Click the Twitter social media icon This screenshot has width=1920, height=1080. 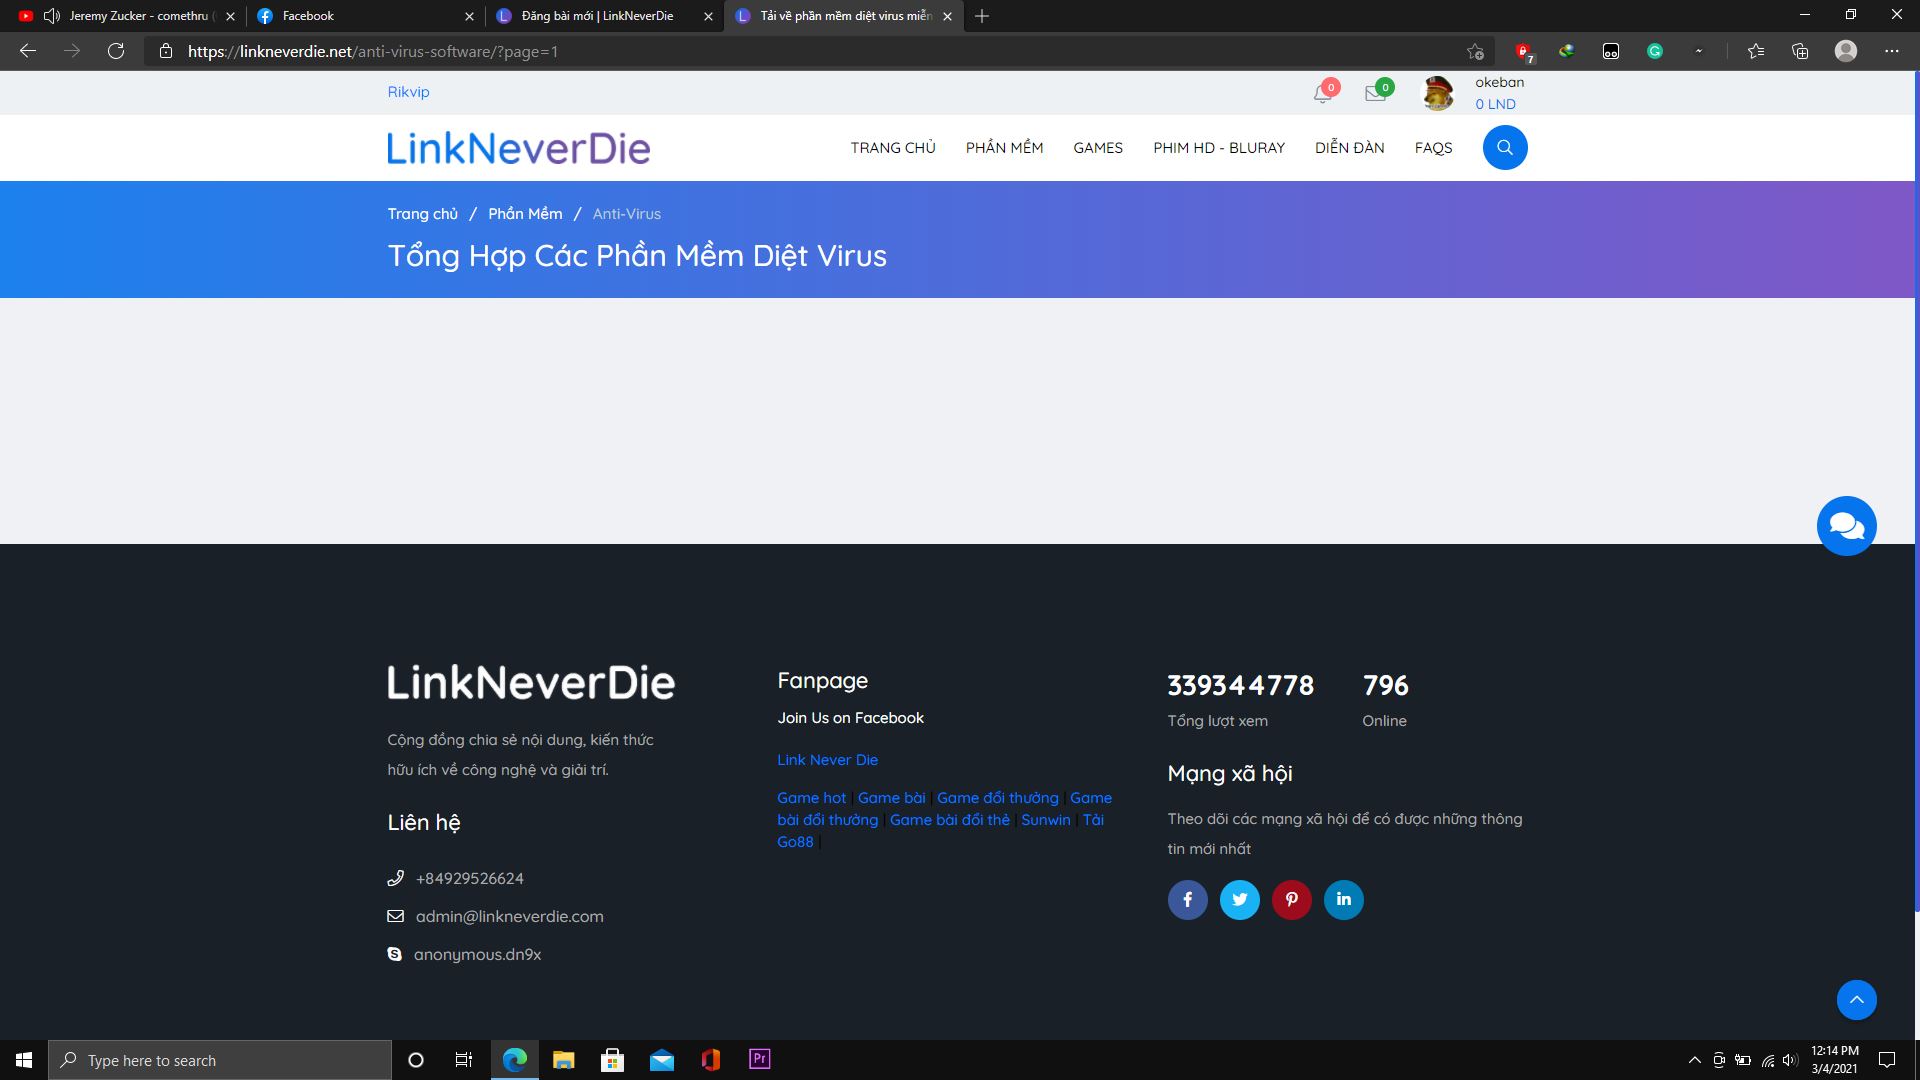pos(1238,898)
